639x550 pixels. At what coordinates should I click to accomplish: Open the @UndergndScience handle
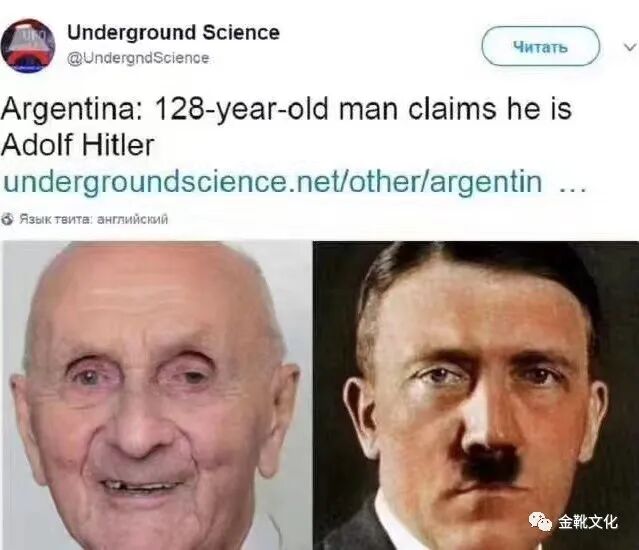tap(138, 58)
